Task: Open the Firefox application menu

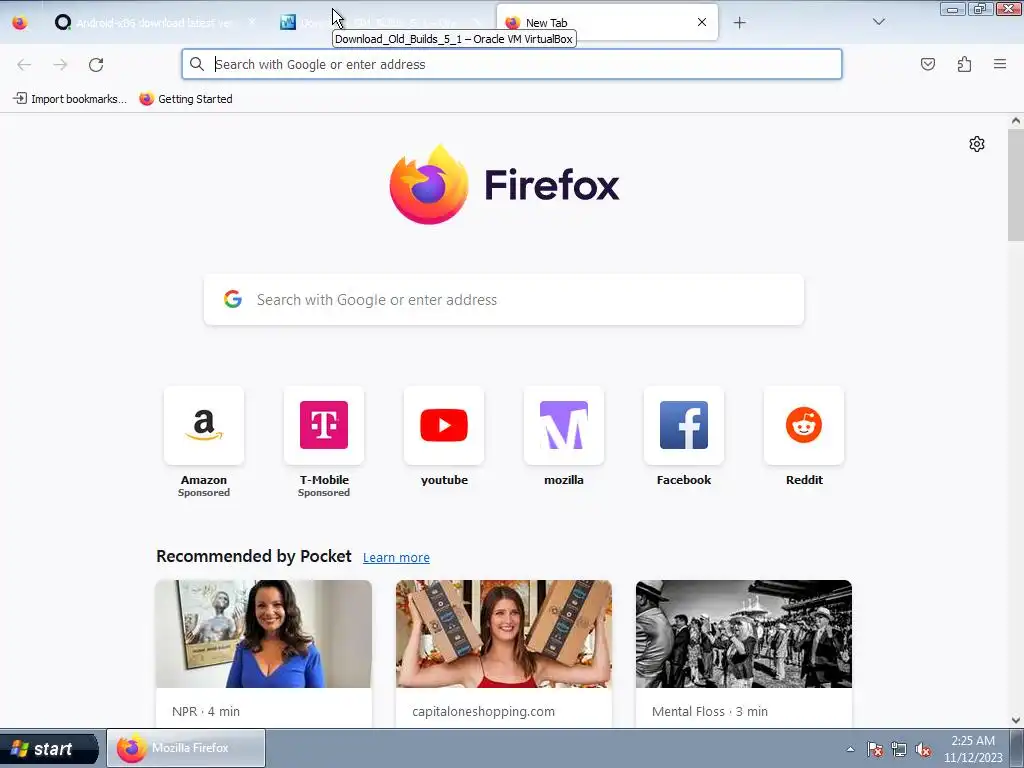Action: 1000,64
